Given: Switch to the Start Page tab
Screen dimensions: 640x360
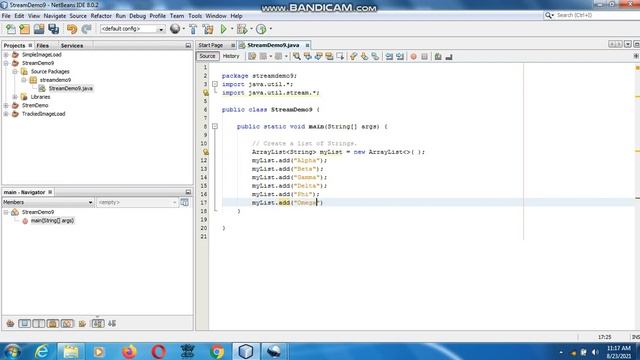Looking at the screenshot, I should pyautogui.click(x=211, y=45).
